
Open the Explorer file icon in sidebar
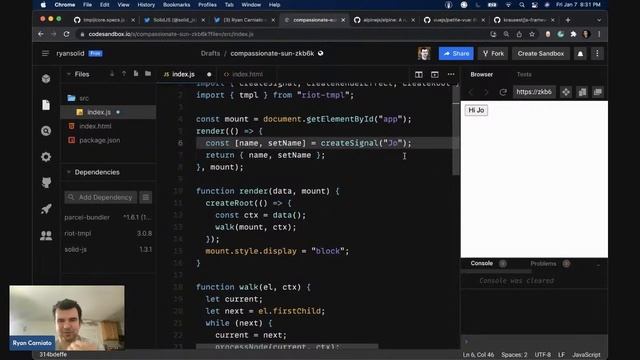46,105
